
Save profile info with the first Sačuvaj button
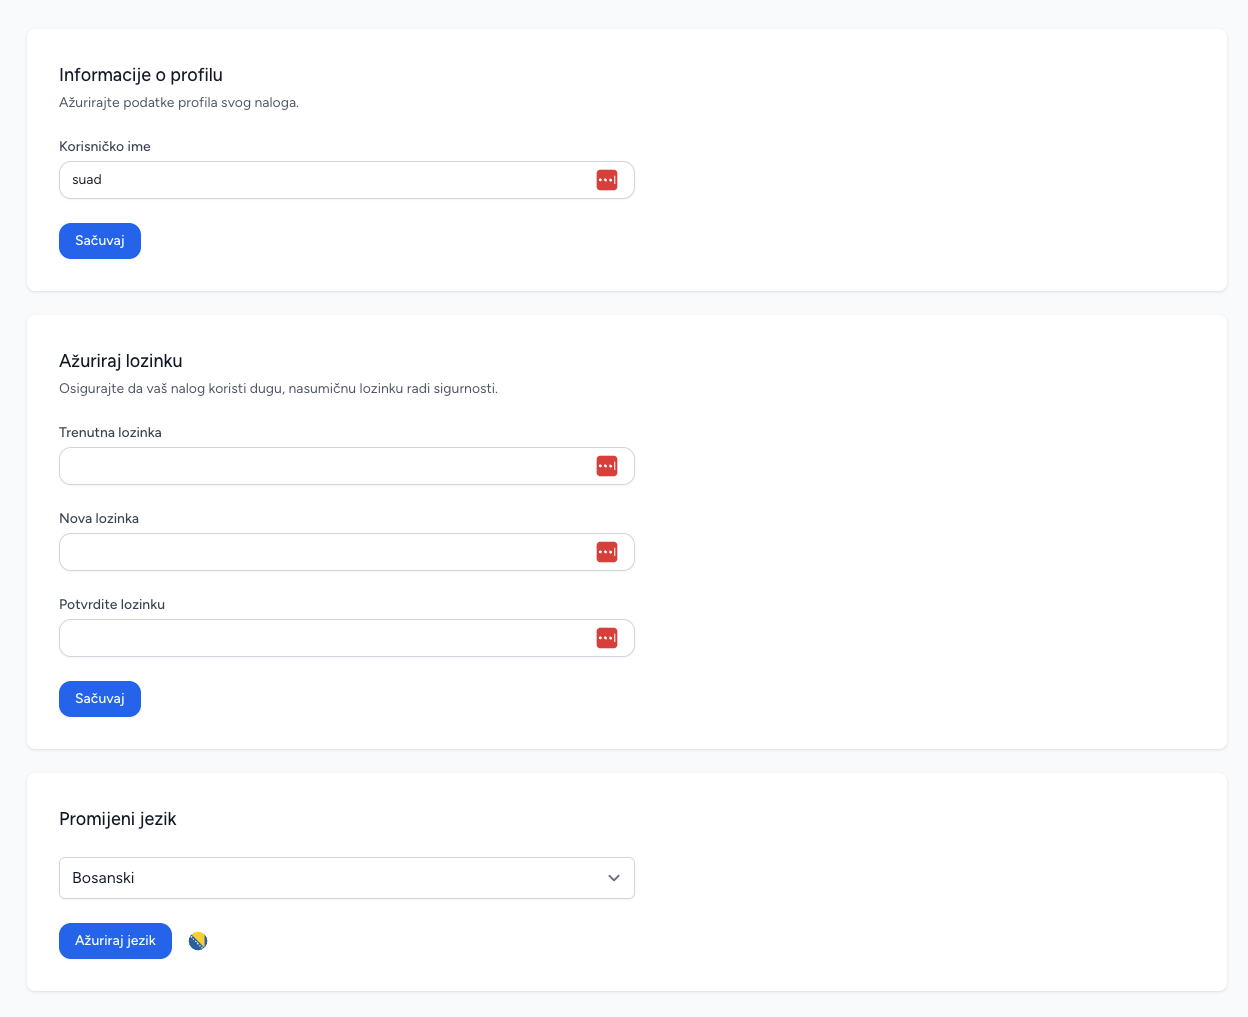pyautogui.click(x=100, y=241)
